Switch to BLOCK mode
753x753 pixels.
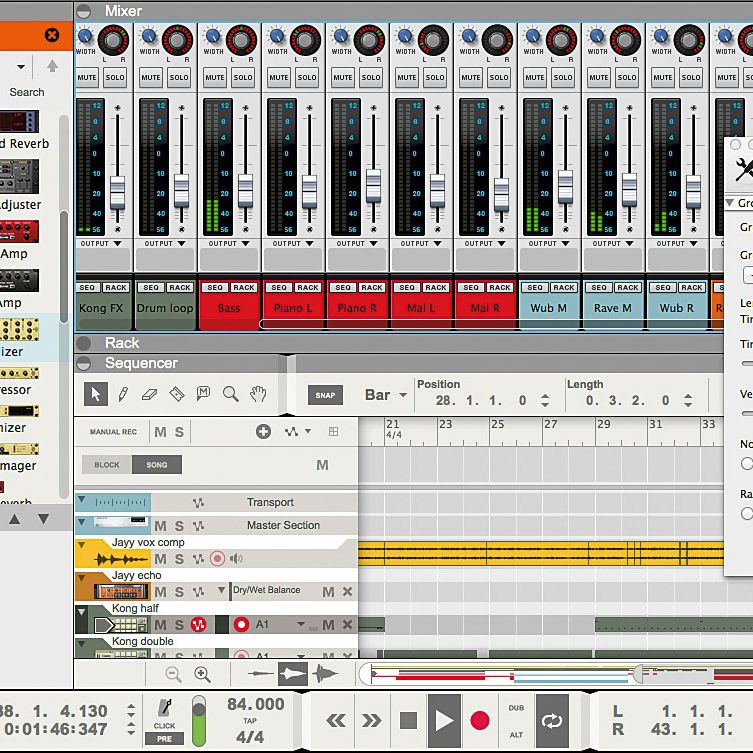(x=107, y=465)
